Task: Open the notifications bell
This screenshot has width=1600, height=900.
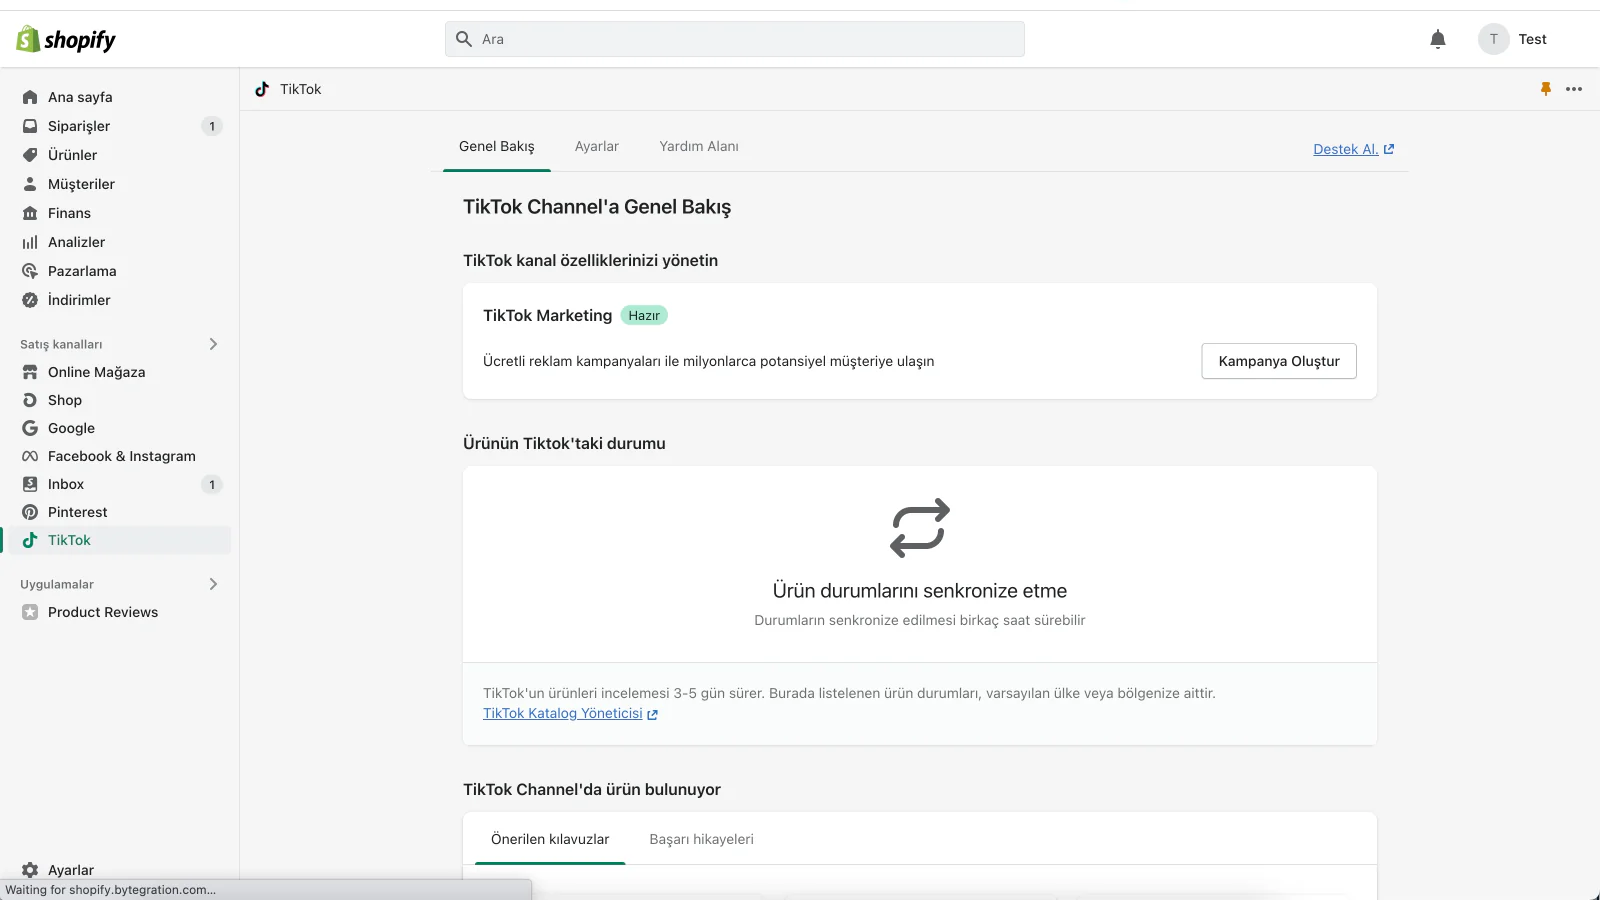Action: point(1438,39)
